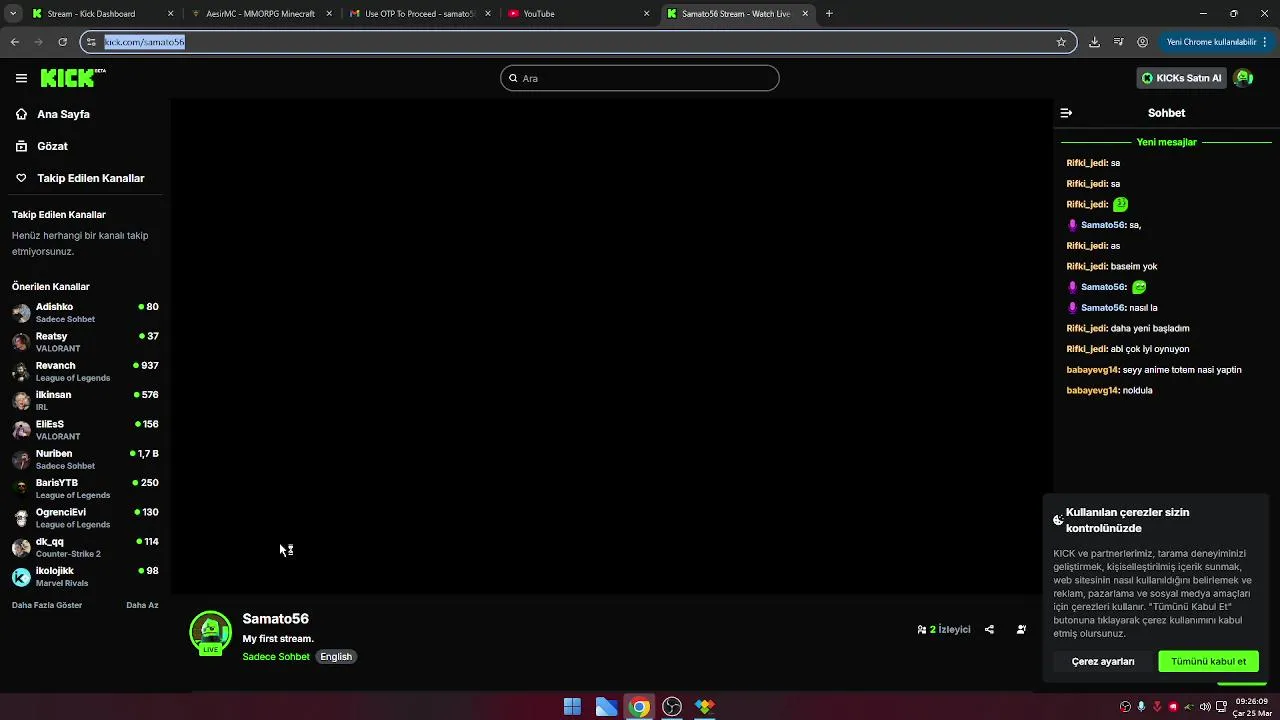The image size is (1280, 720).
Task: Click into the Ara search field
Action: tap(640, 78)
